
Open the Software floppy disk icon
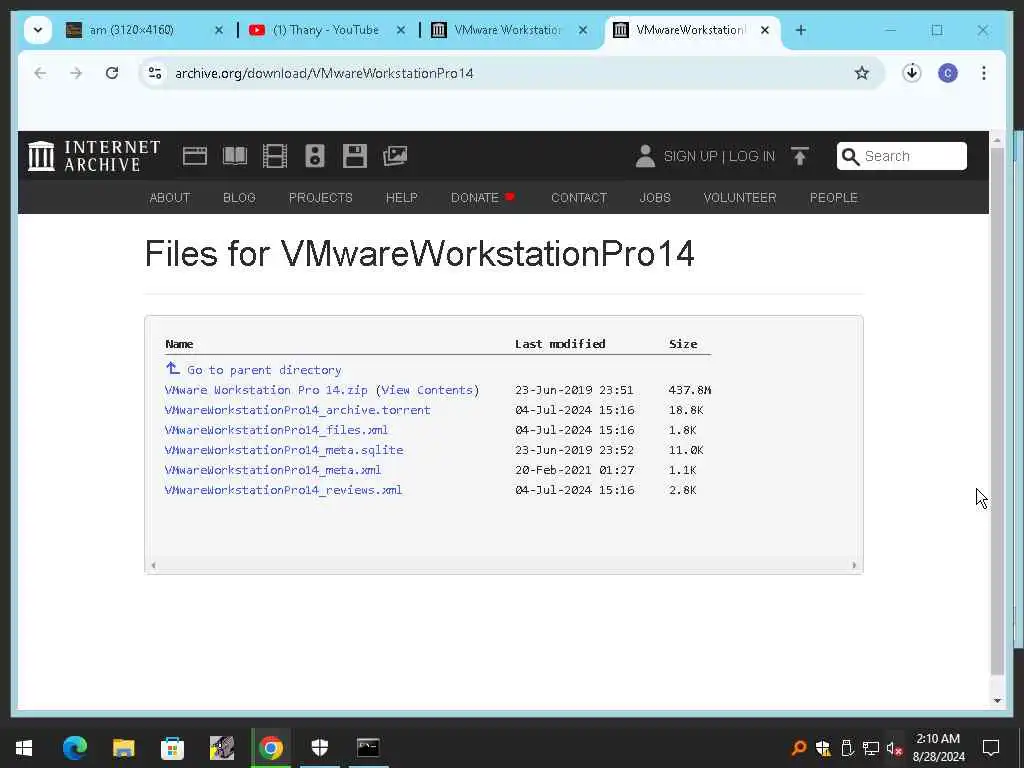(355, 156)
